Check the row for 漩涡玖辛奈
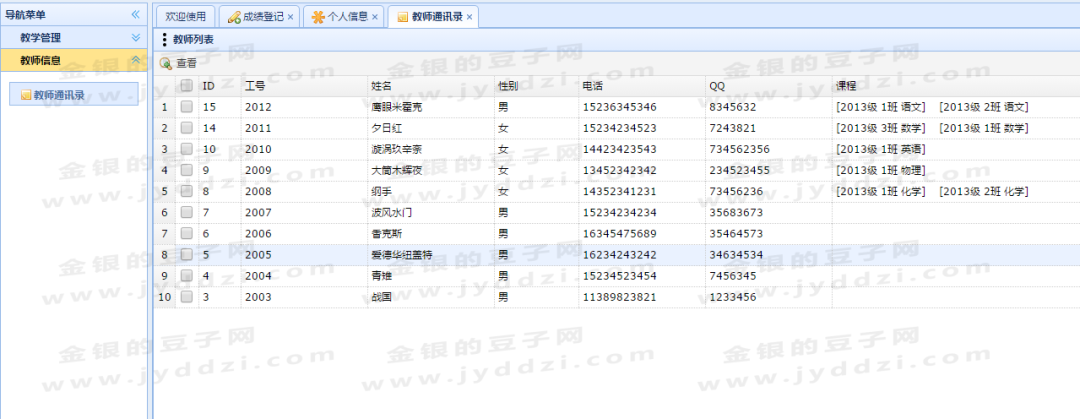Viewport: 1080px width, 419px height. click(187, 149)
